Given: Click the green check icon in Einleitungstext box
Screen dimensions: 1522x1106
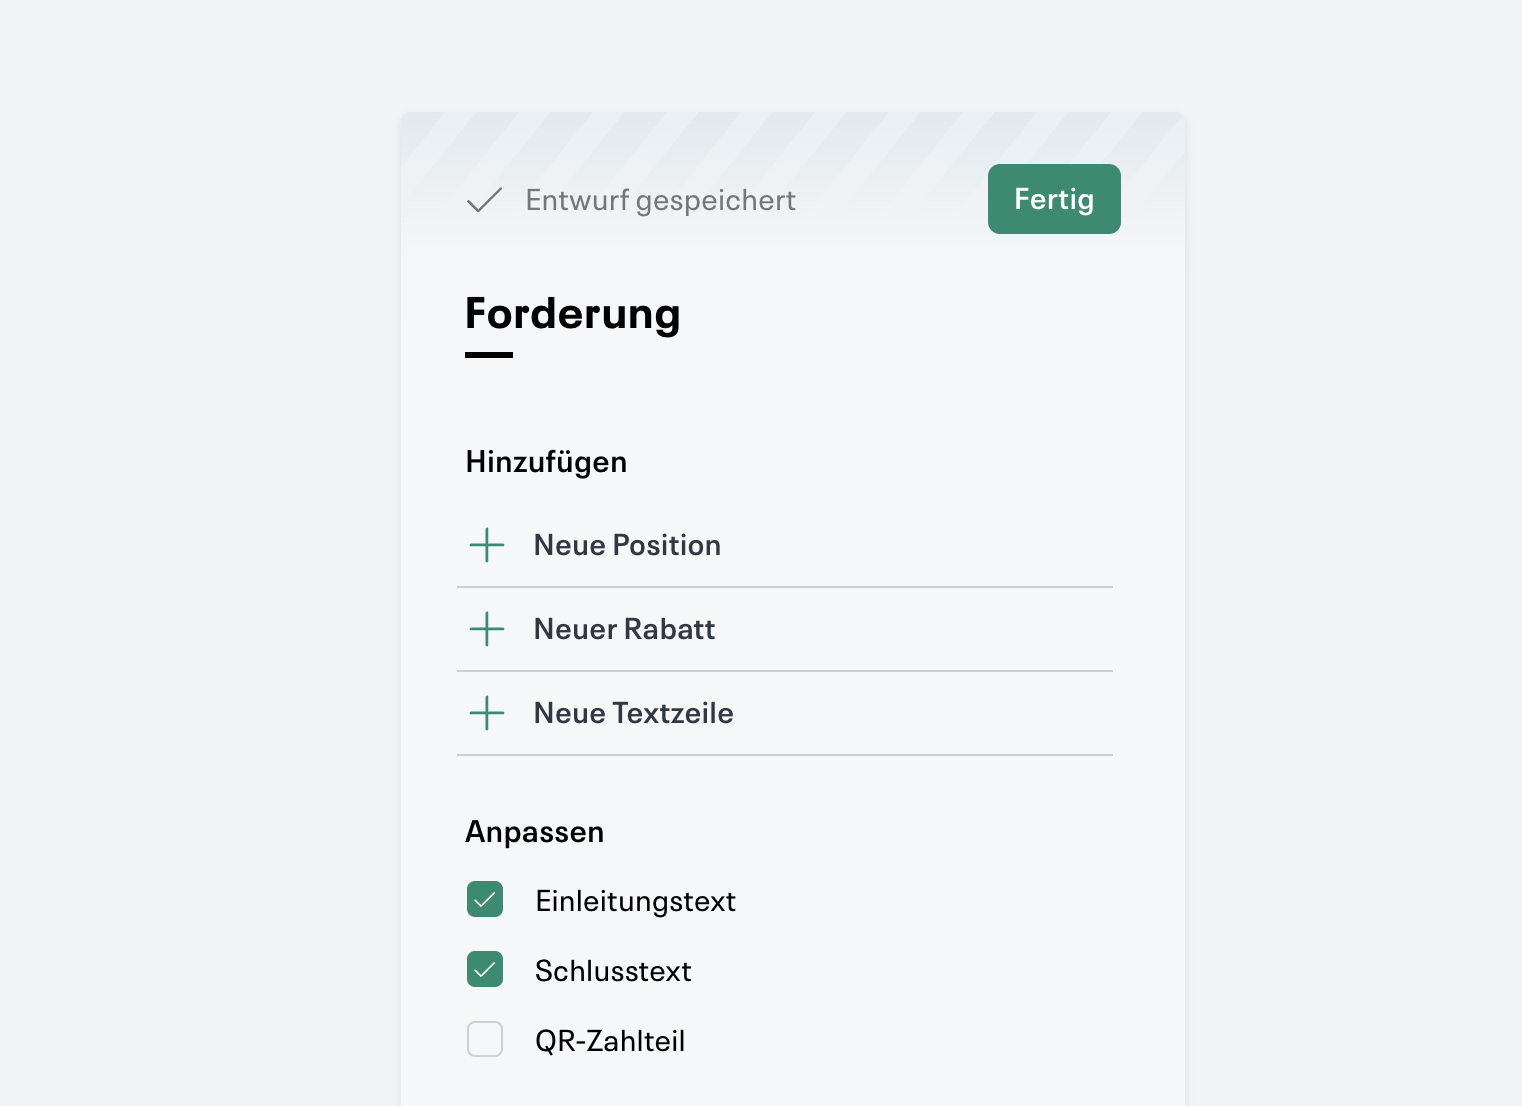Looking at the screenshot, I should (484, 899).
